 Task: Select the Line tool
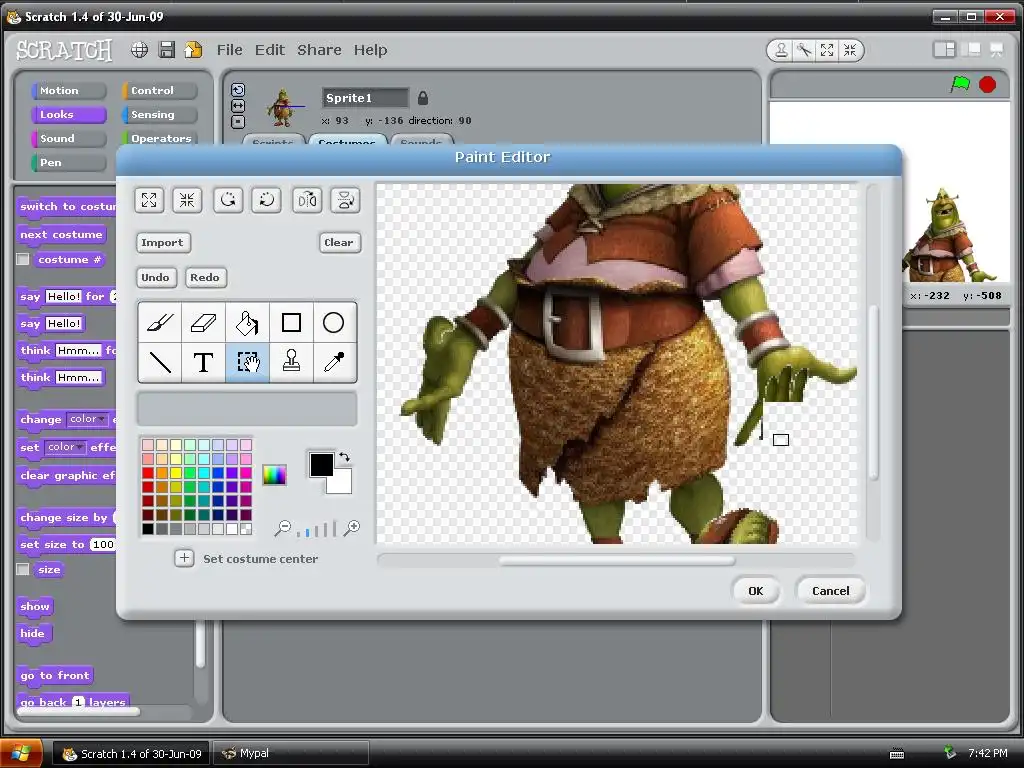click(x=160, y=362)
